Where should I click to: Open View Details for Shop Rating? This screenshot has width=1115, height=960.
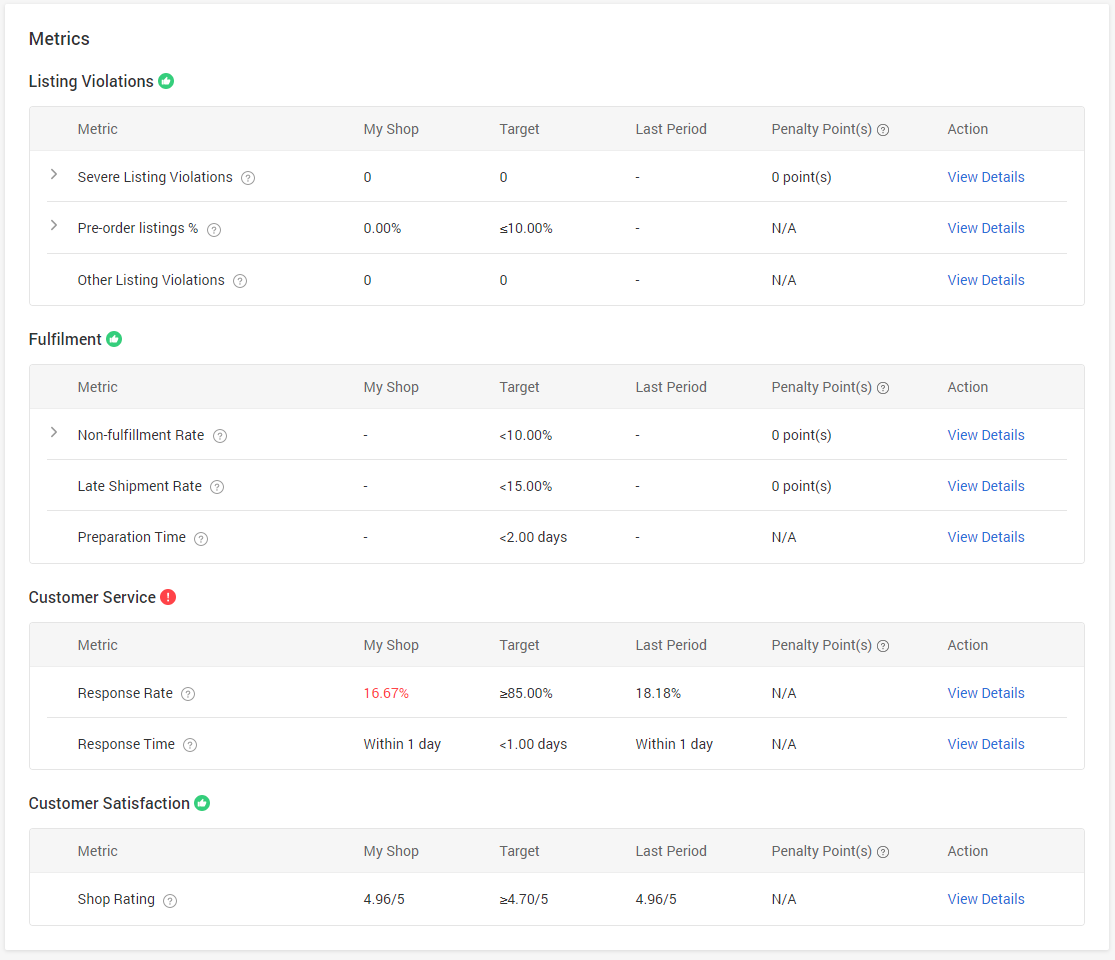click(986, 900)
